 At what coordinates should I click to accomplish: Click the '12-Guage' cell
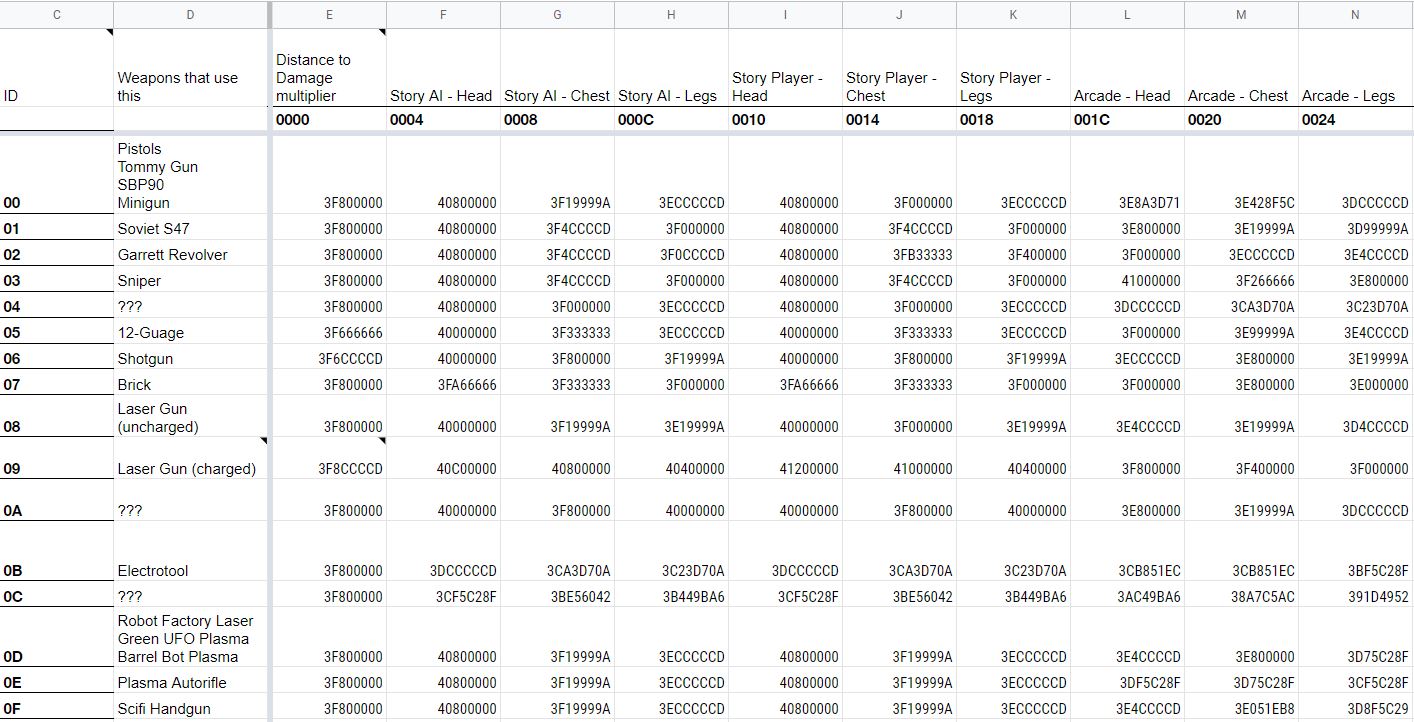(x=190, y=333)
